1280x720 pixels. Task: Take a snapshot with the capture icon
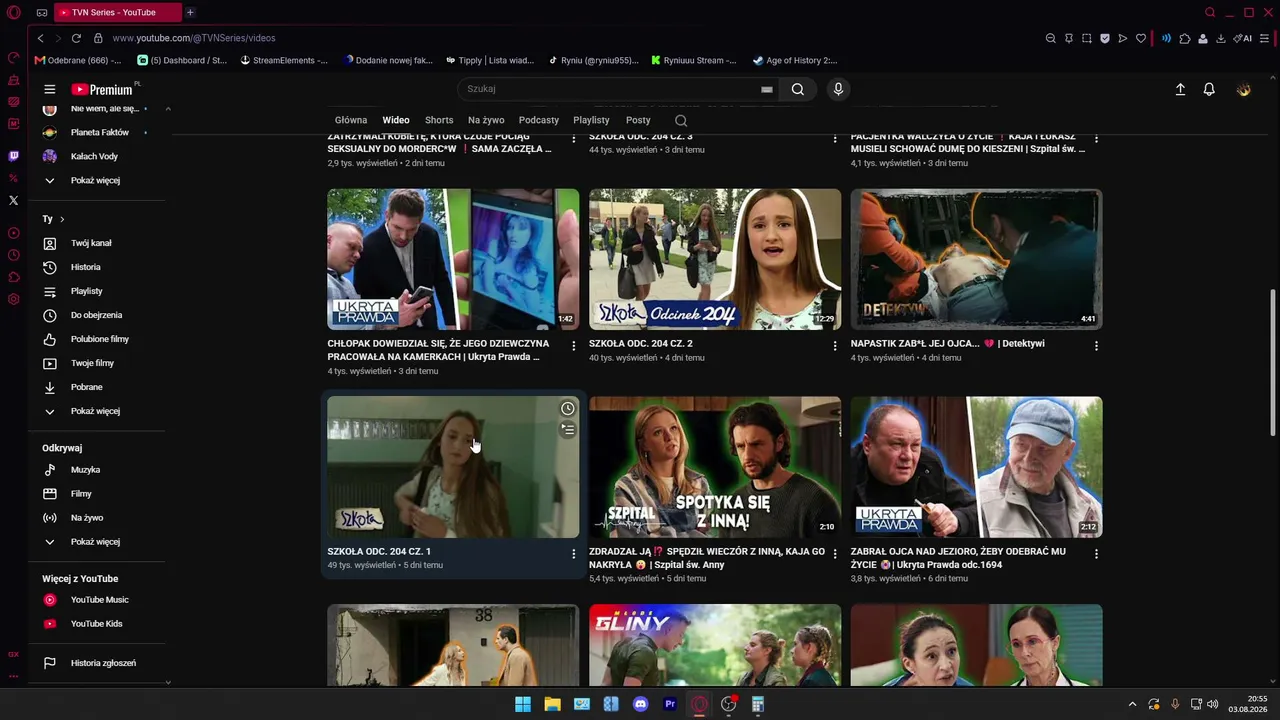pyautogui.click(x=1087, y=38)
